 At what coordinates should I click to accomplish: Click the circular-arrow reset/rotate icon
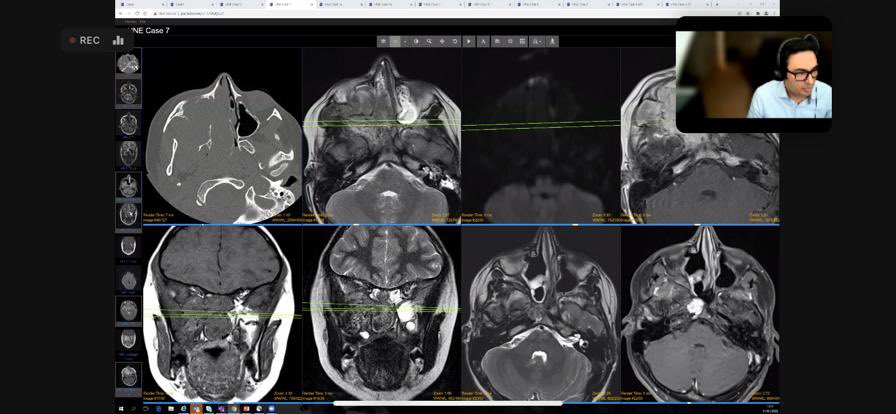(x=455, y=41)
